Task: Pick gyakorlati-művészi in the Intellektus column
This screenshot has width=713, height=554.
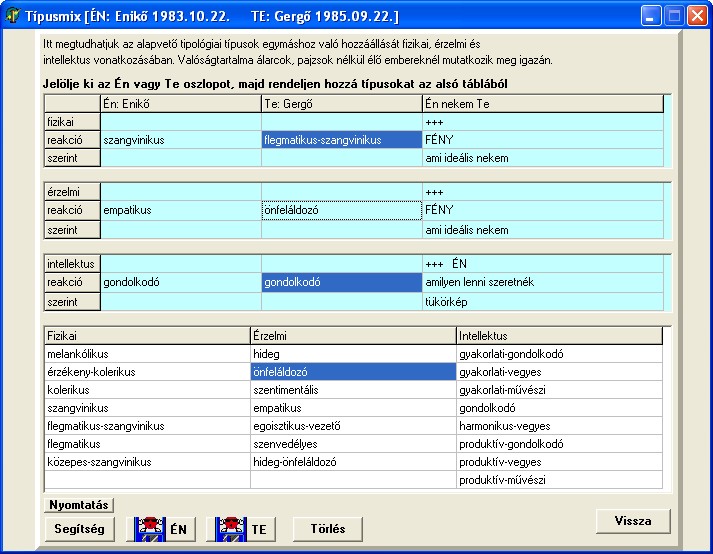Action: click(x=559, y=390)
